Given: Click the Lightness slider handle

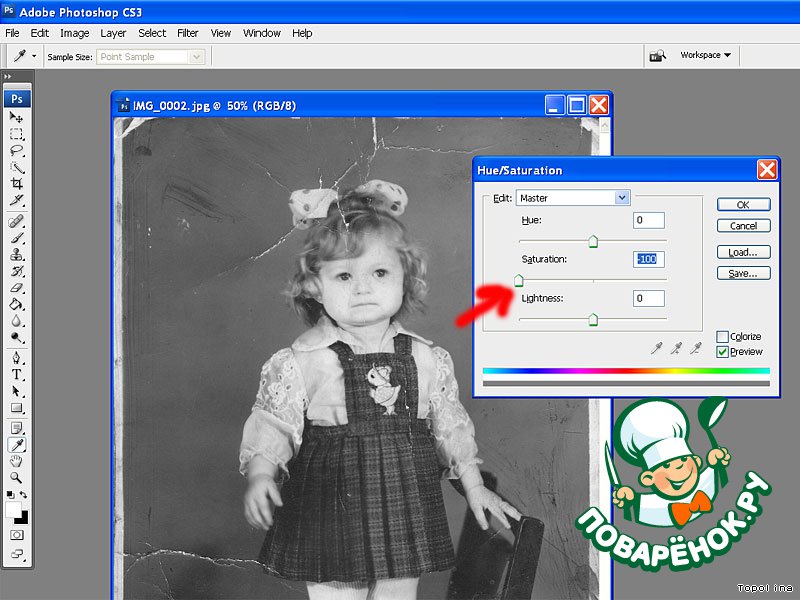Looking at the screenshot, I should coord(593,319).
